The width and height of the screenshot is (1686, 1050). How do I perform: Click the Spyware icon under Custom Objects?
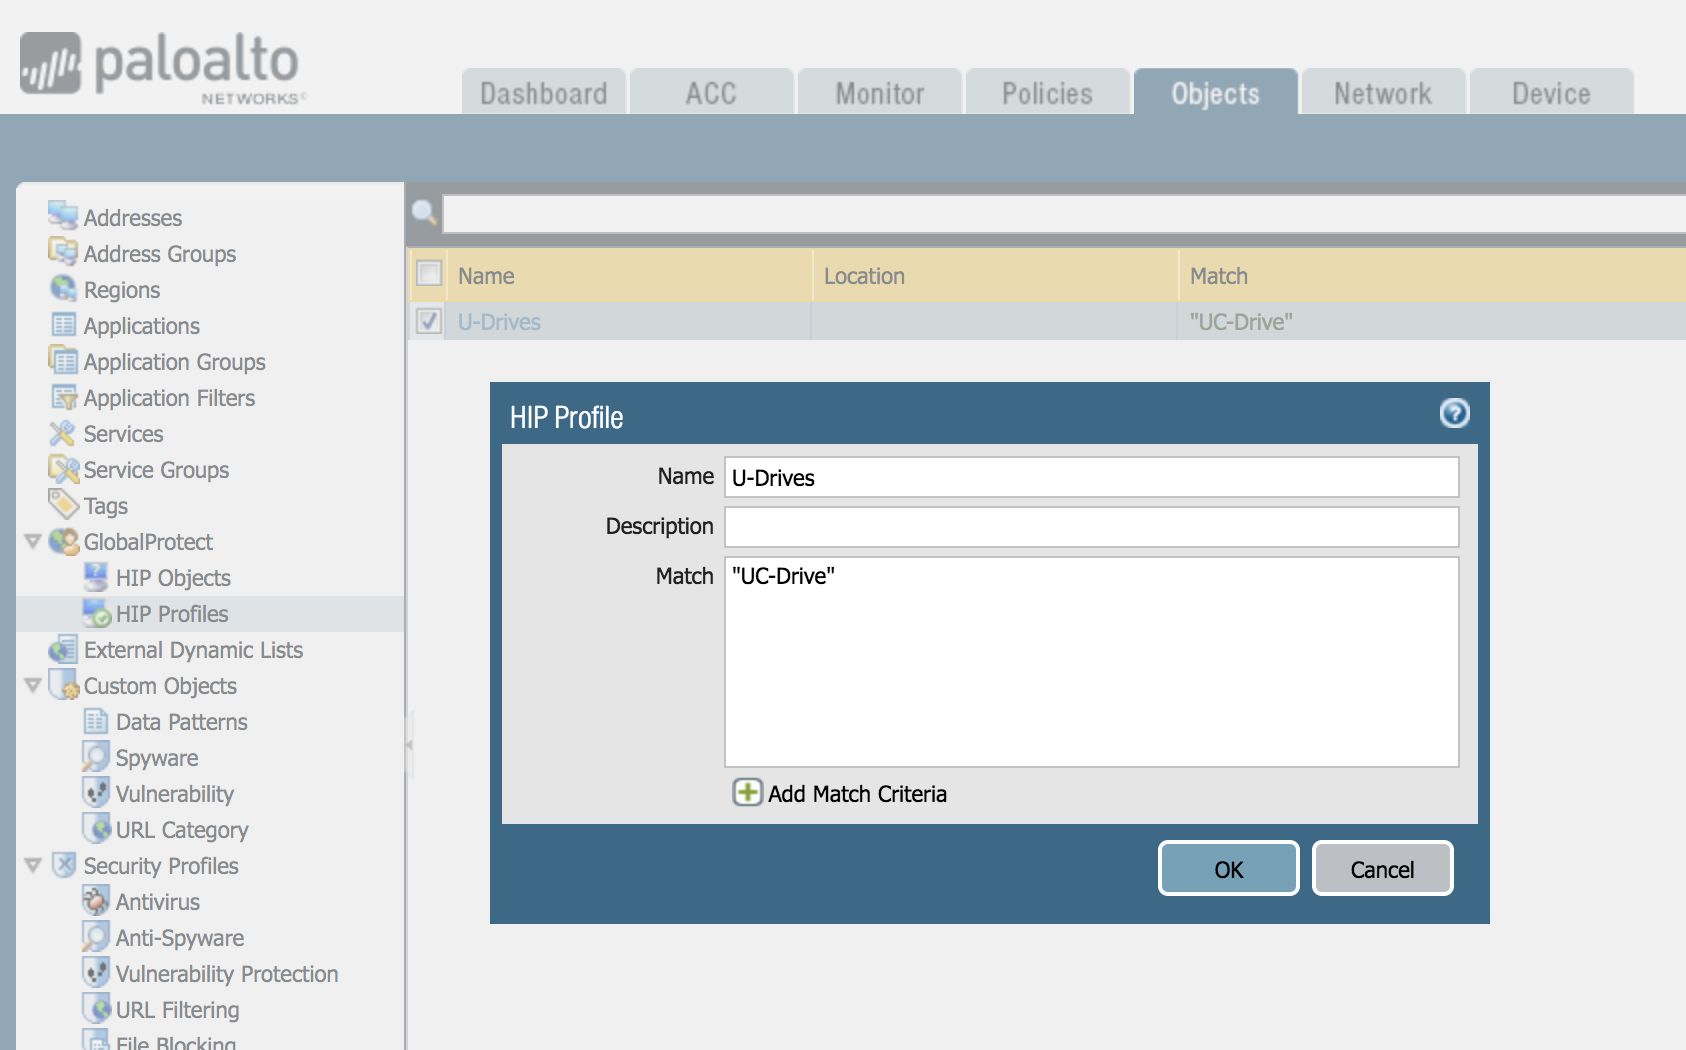click(96, 757)
